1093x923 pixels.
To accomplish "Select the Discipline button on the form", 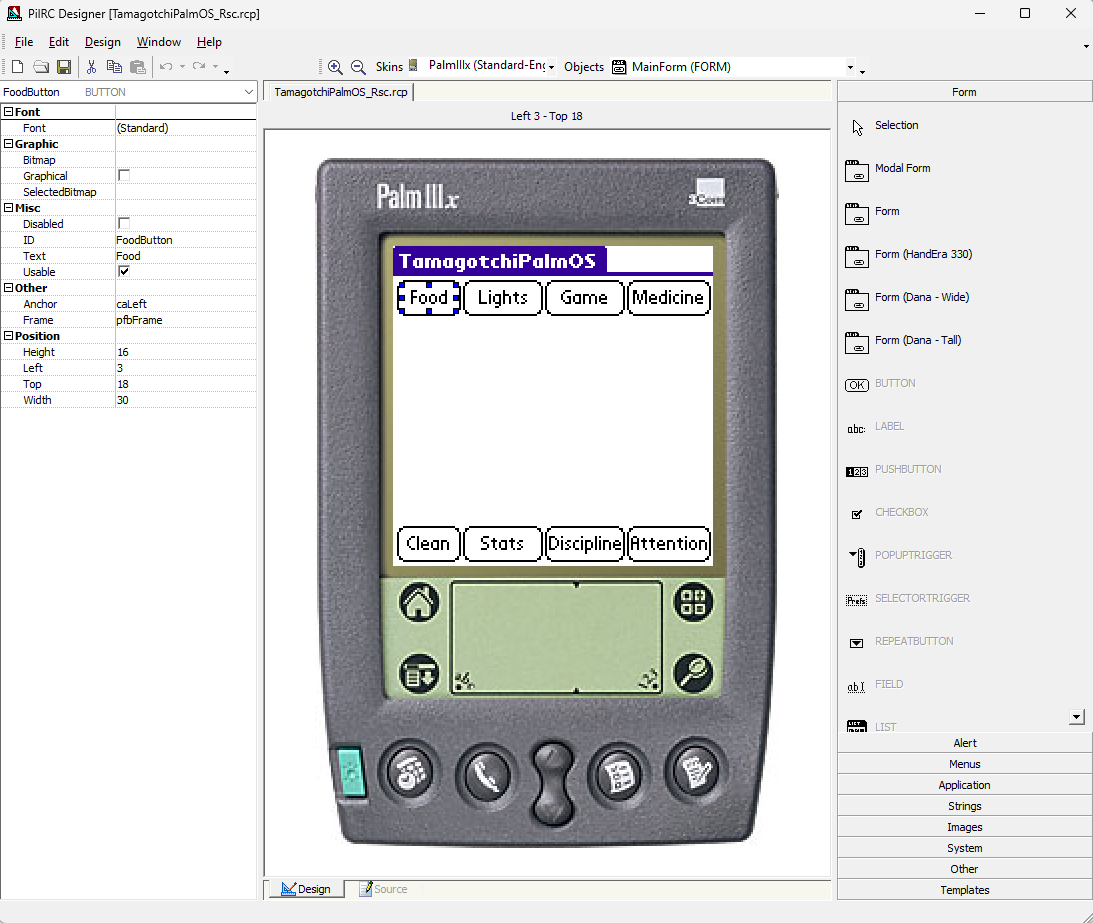I will pyautogui.click(x=584, y=544).
